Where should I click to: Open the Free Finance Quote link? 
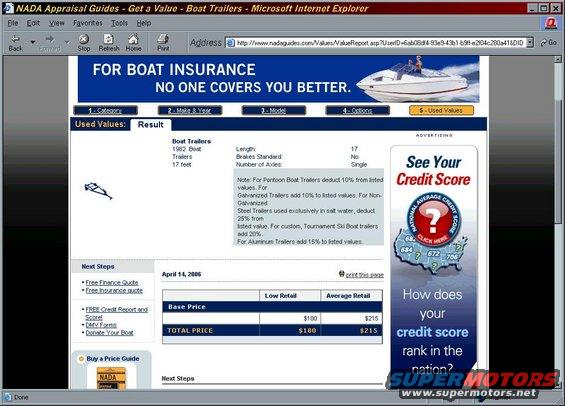[x=112, y=282]
